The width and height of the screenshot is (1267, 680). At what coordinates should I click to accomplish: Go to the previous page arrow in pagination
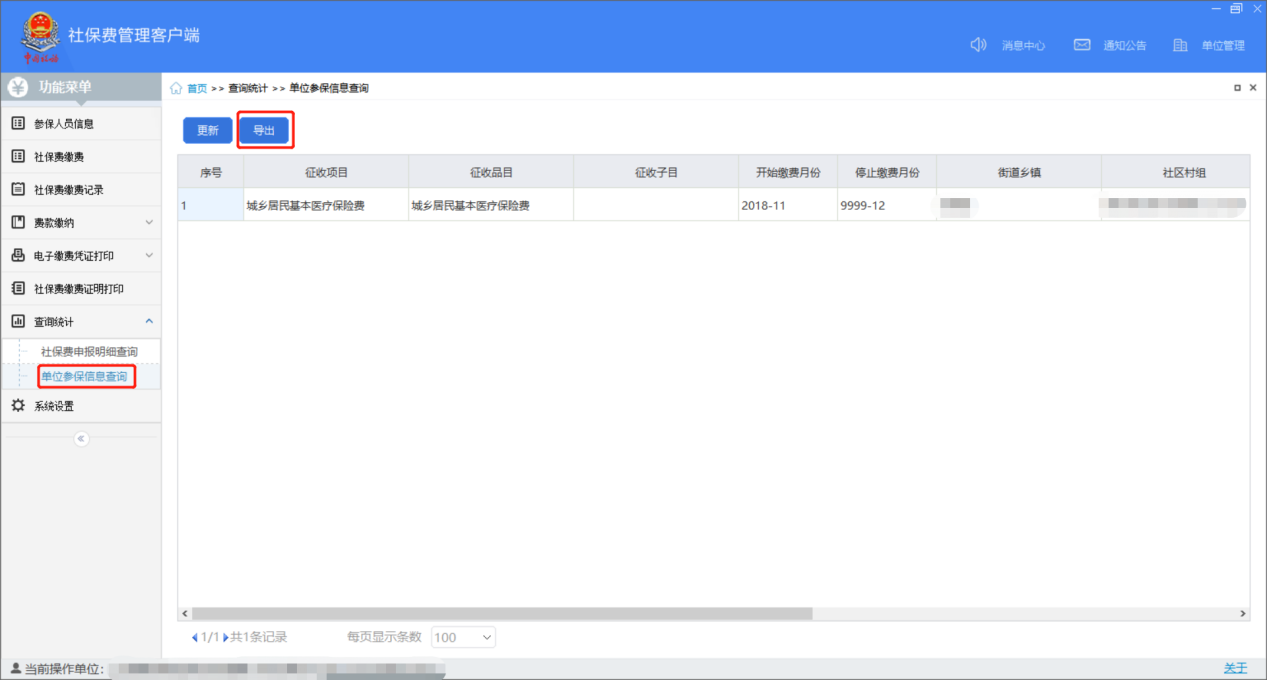pyautogui.click(x=194, y=637)
